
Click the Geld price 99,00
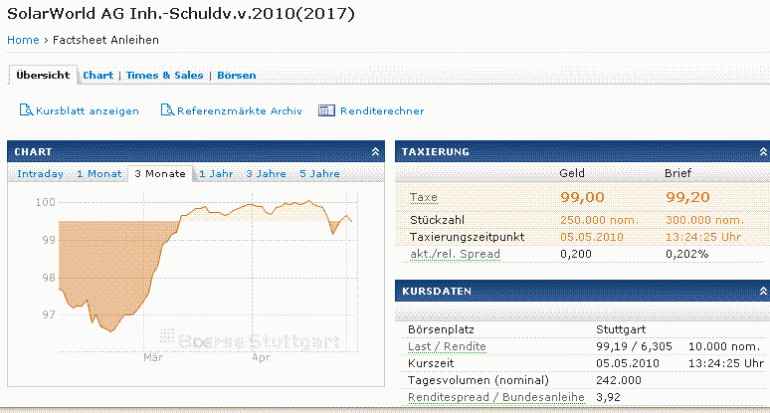(x=582, y=197)
